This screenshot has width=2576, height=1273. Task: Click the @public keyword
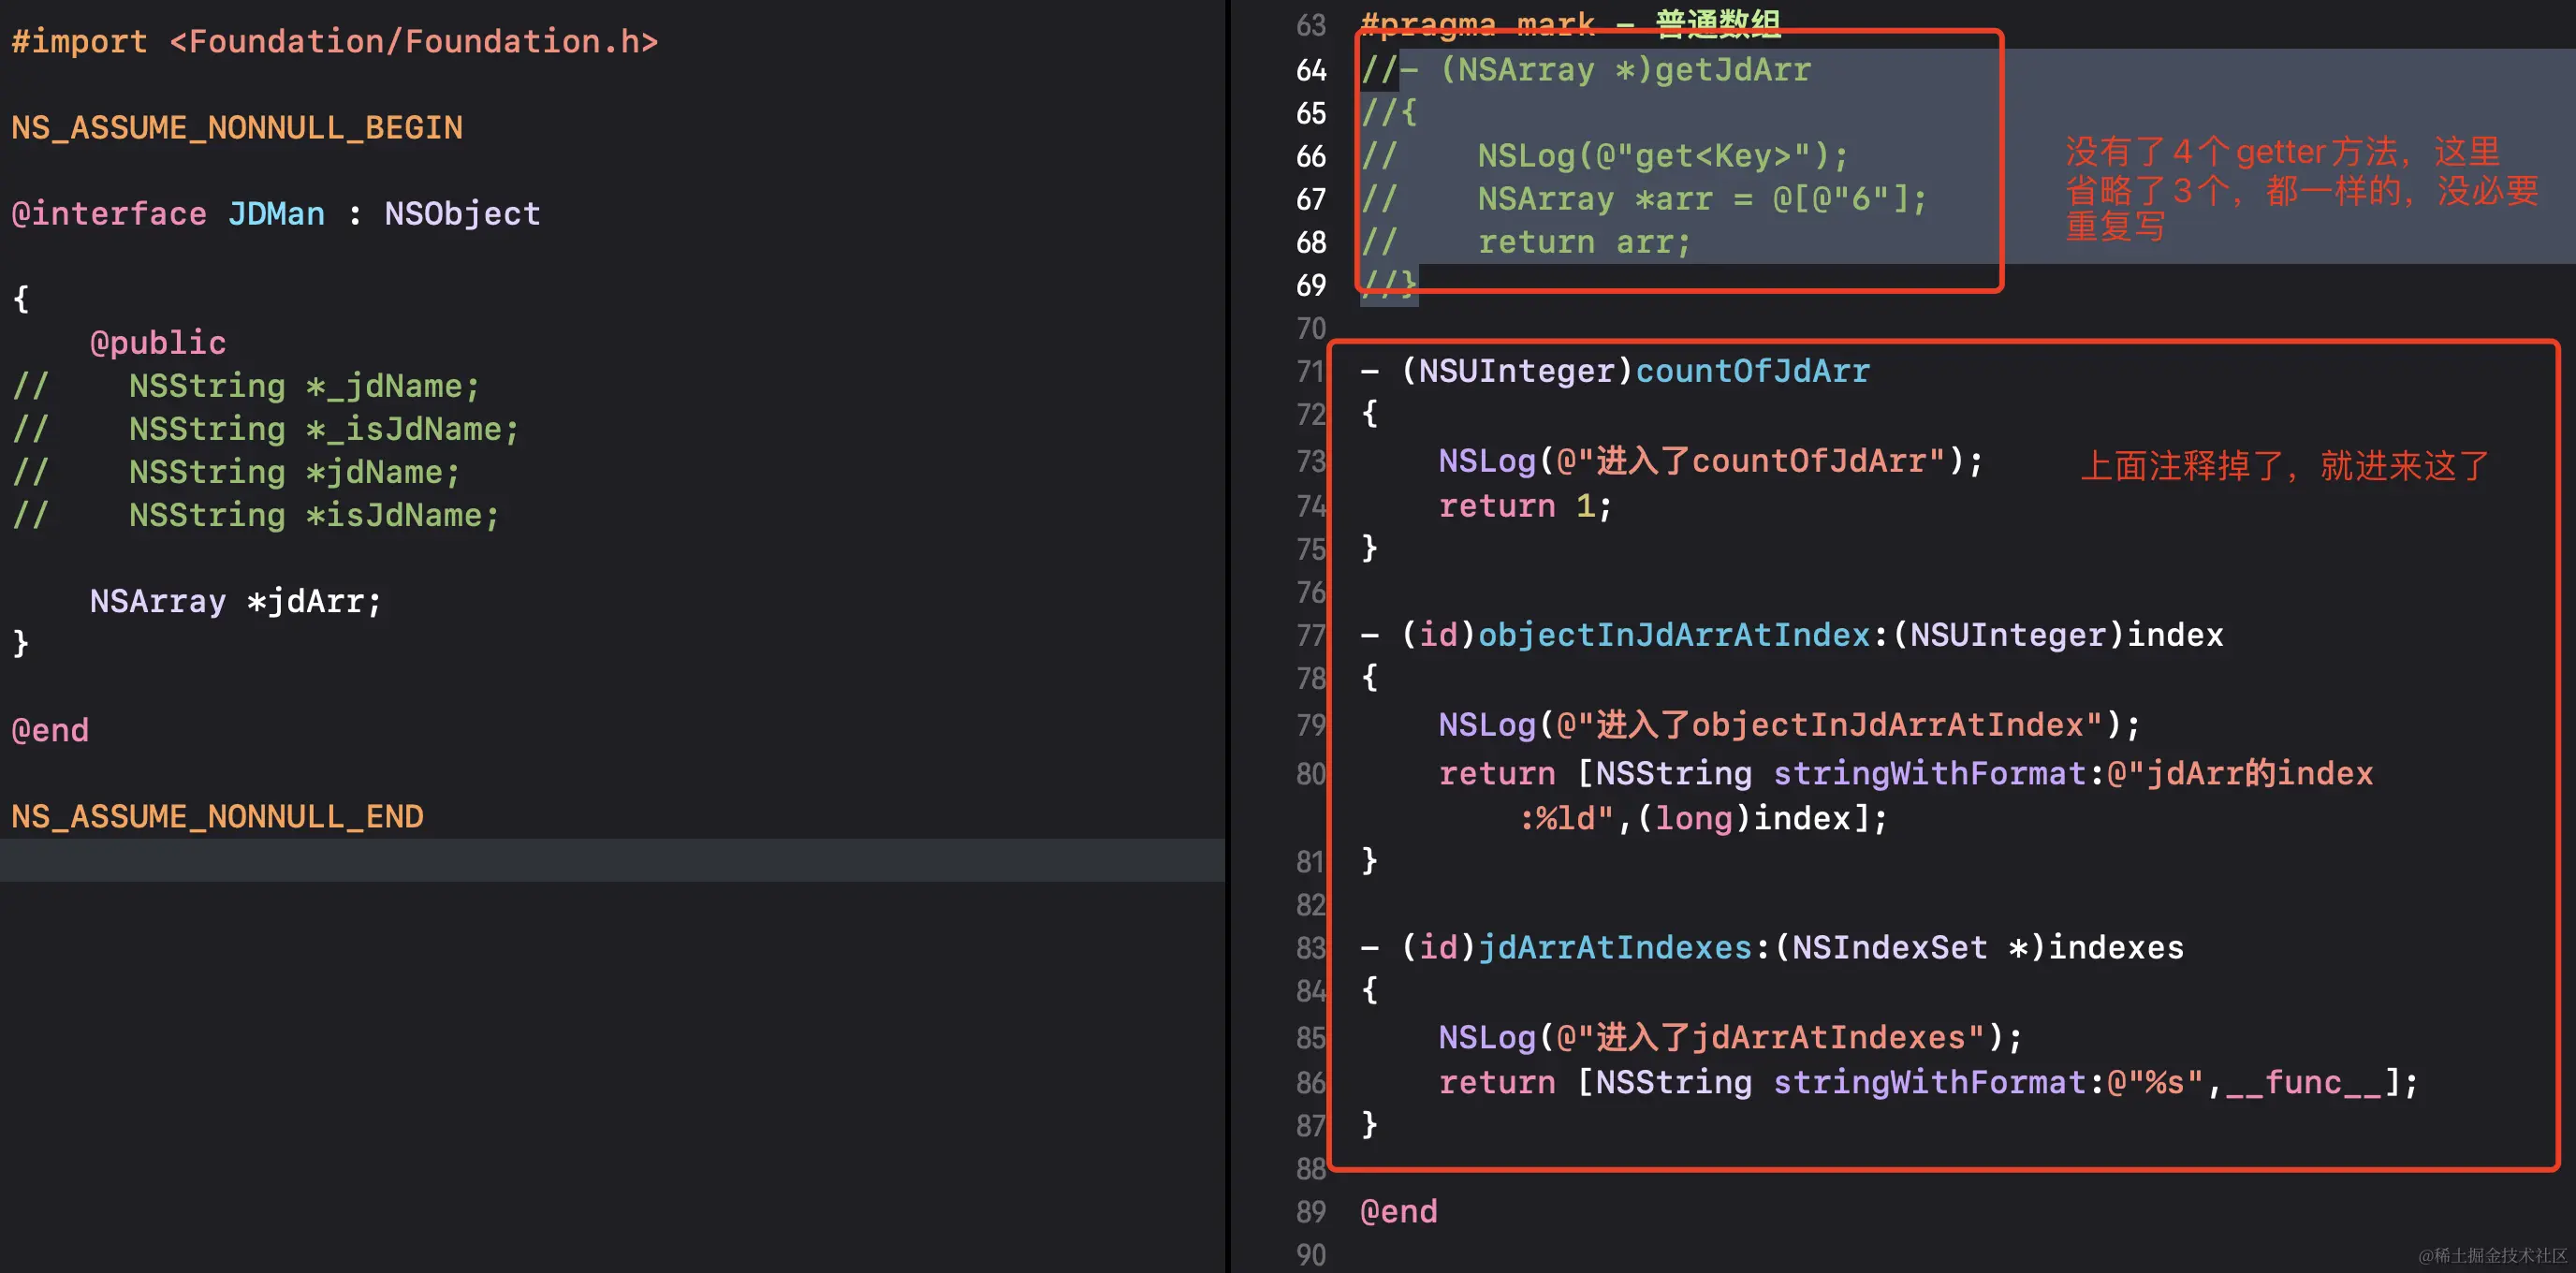[x=158, y=343]
